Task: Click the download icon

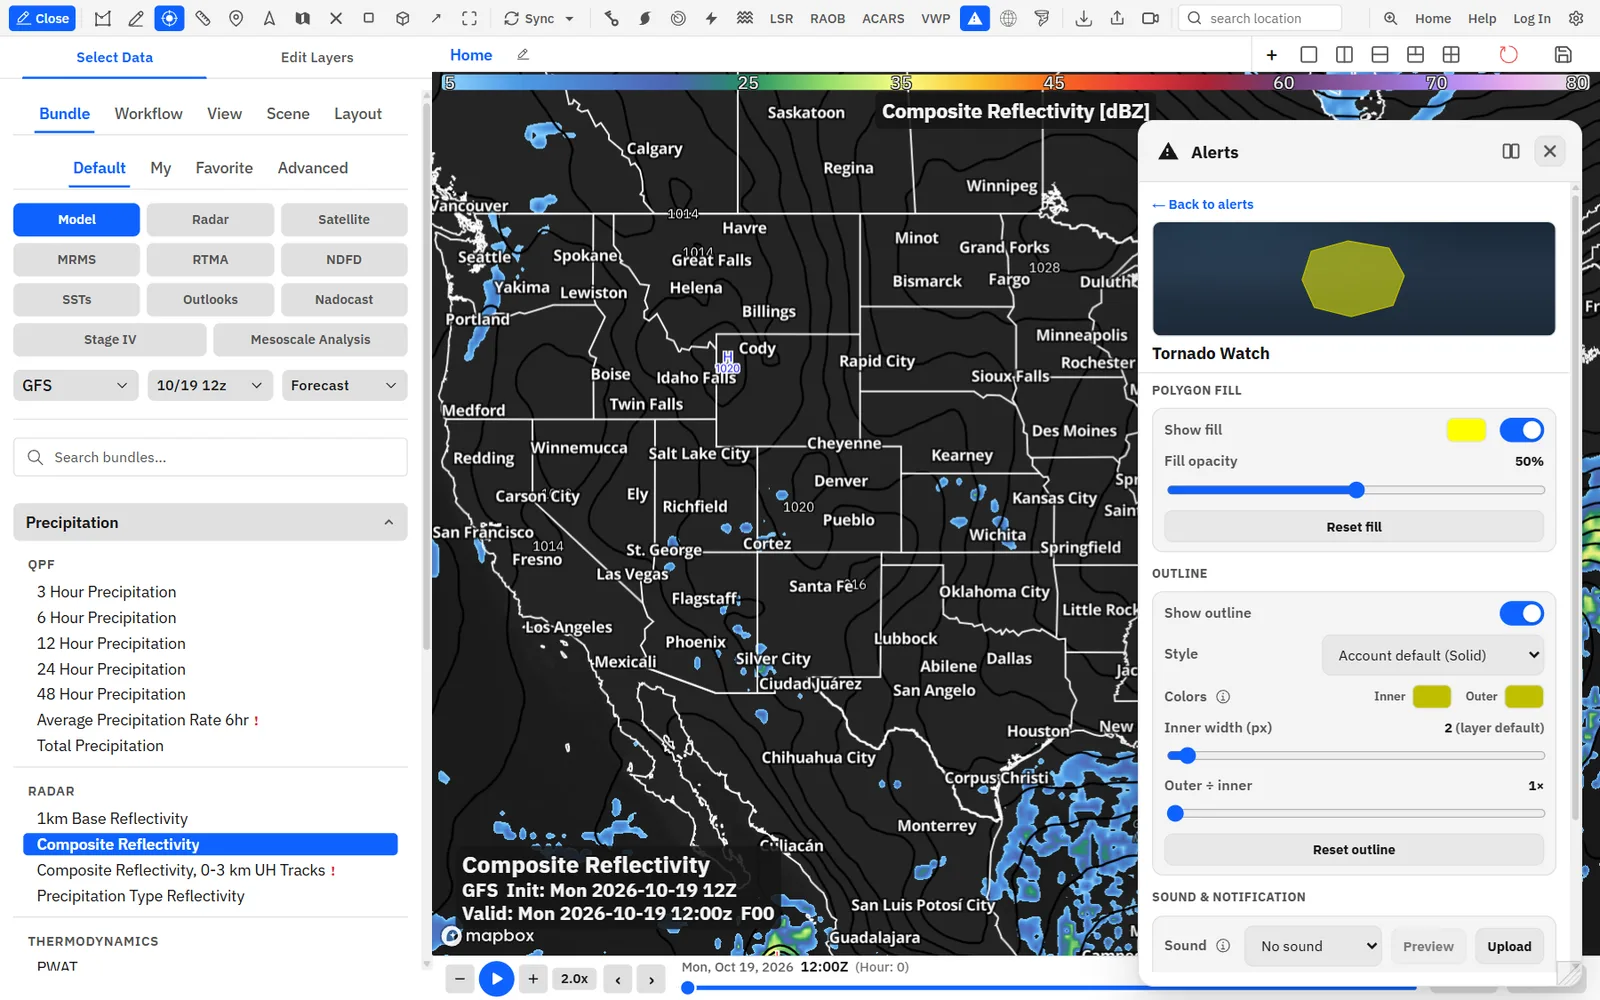Action: coord(1084,18)
